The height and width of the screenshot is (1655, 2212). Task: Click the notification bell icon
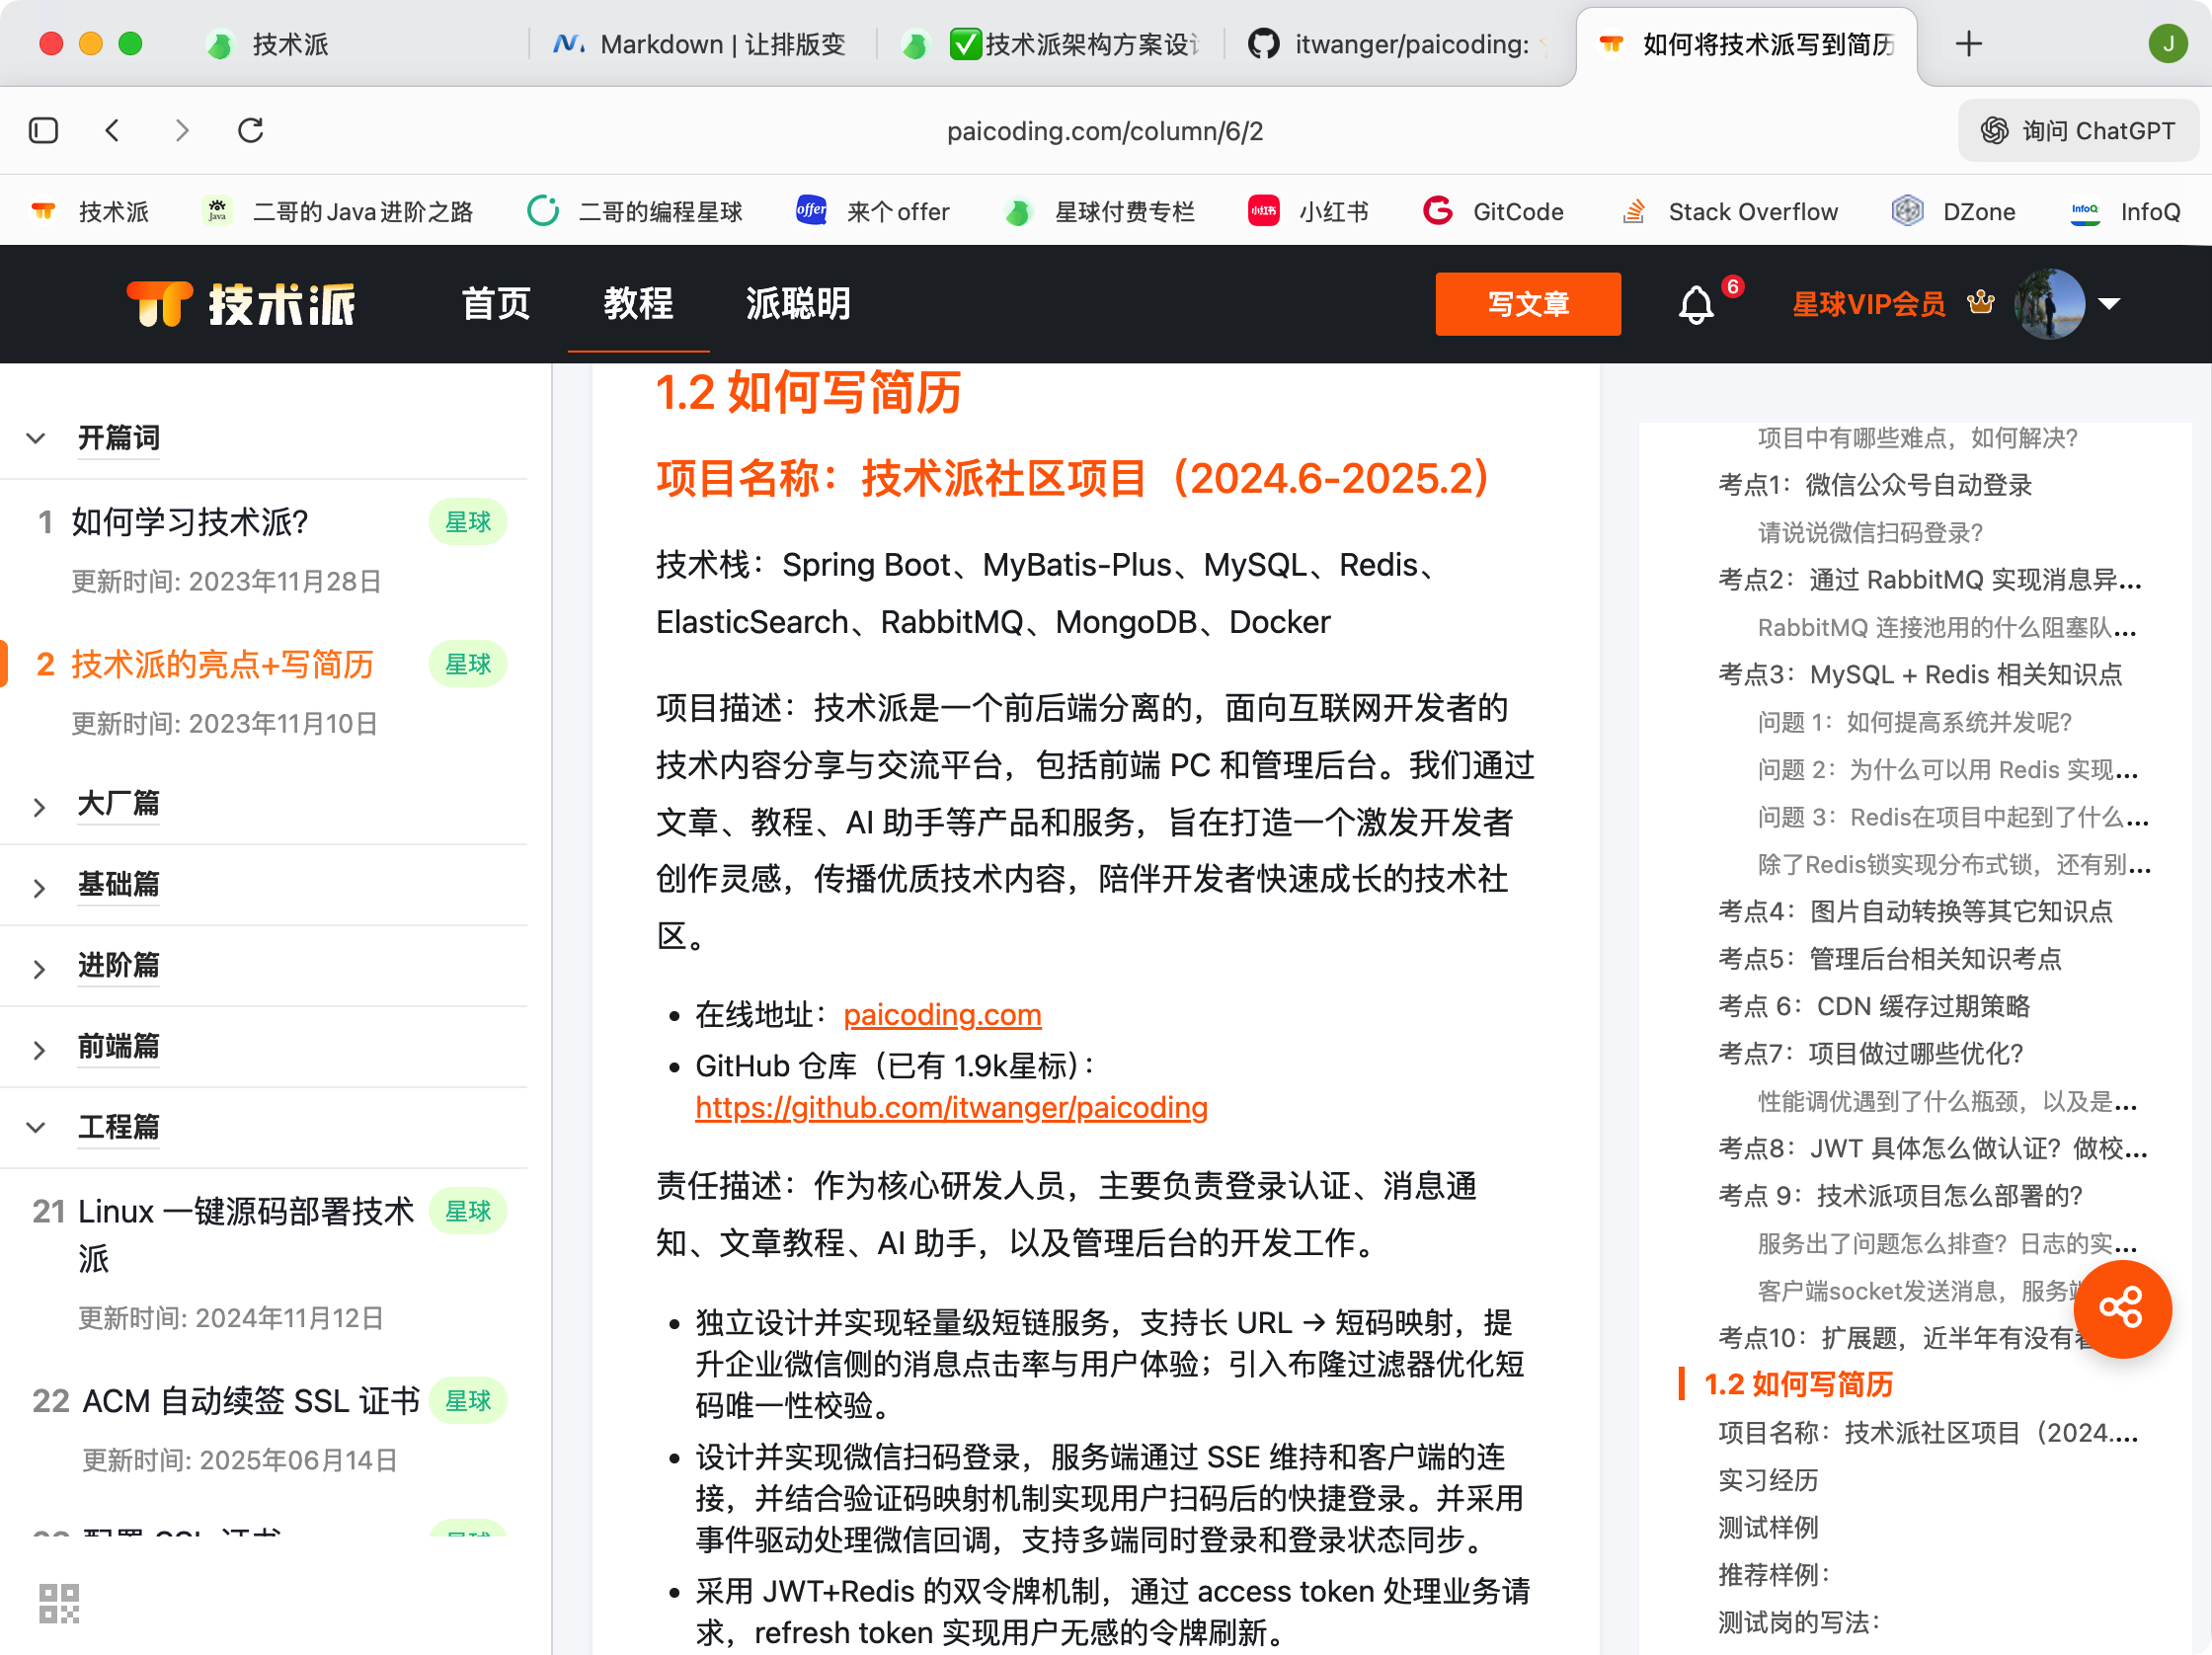pos(1695,305)
